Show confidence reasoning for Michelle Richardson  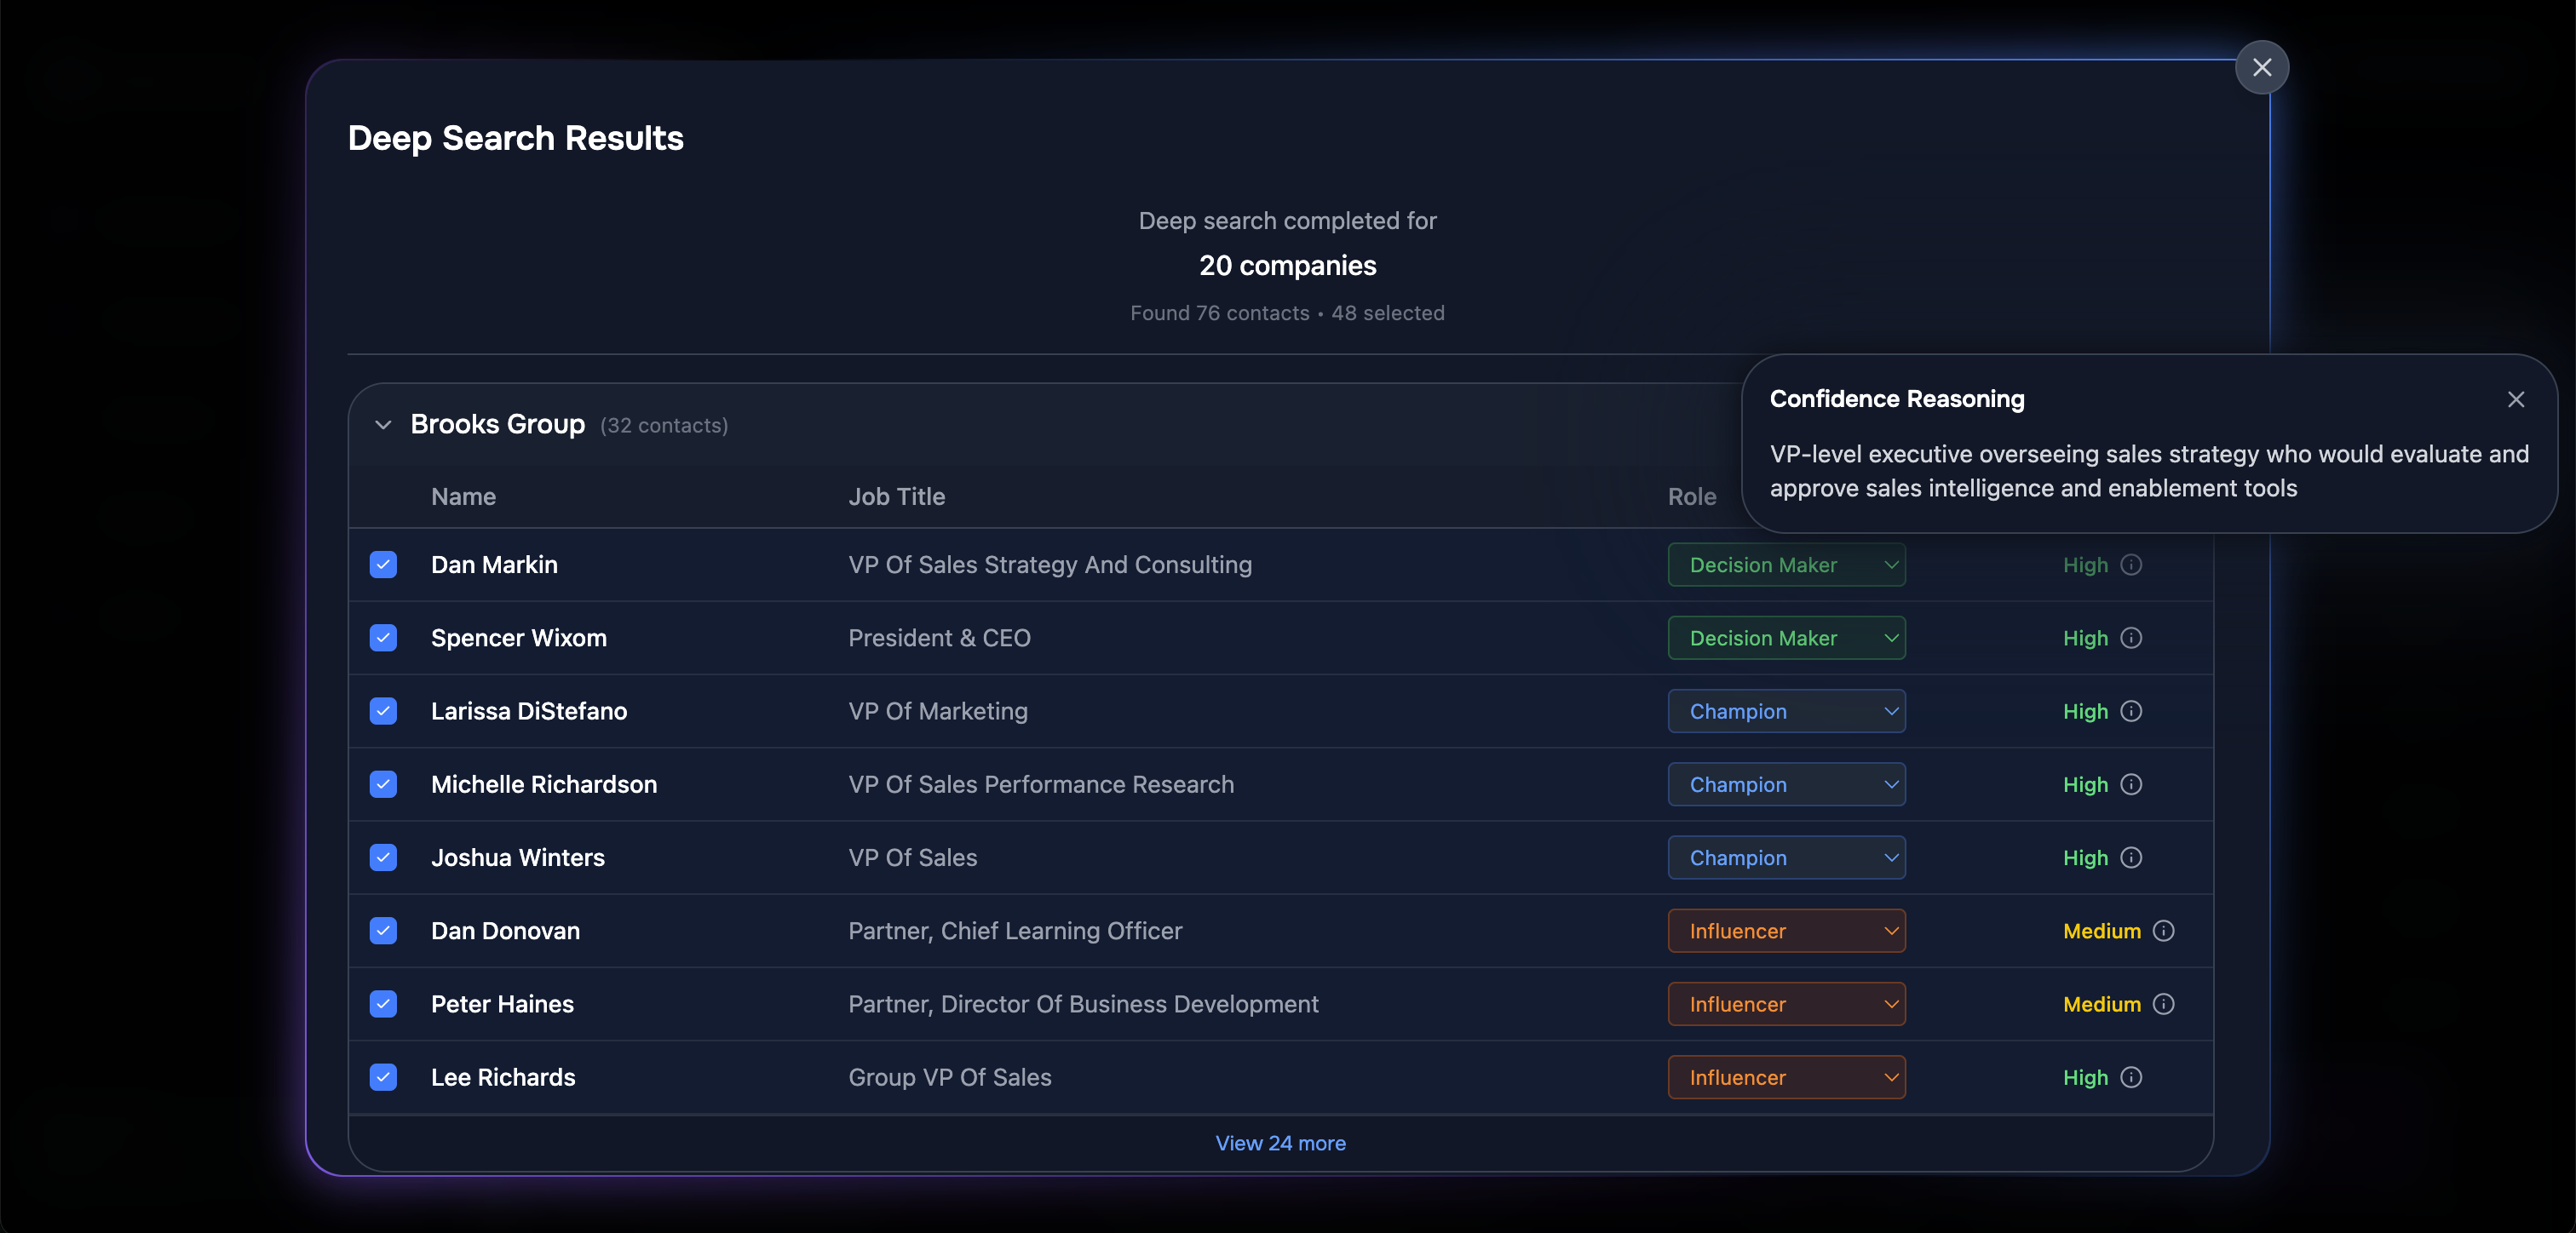2131,784
